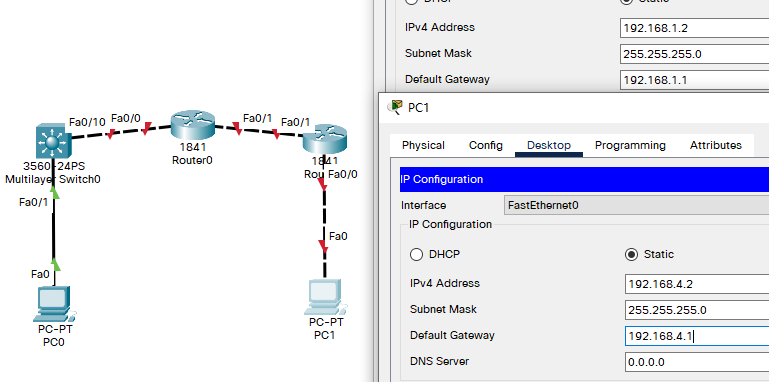Switch to the Config tab
The width and height of the screenshot is (769, 382).
tap(486, 145)
